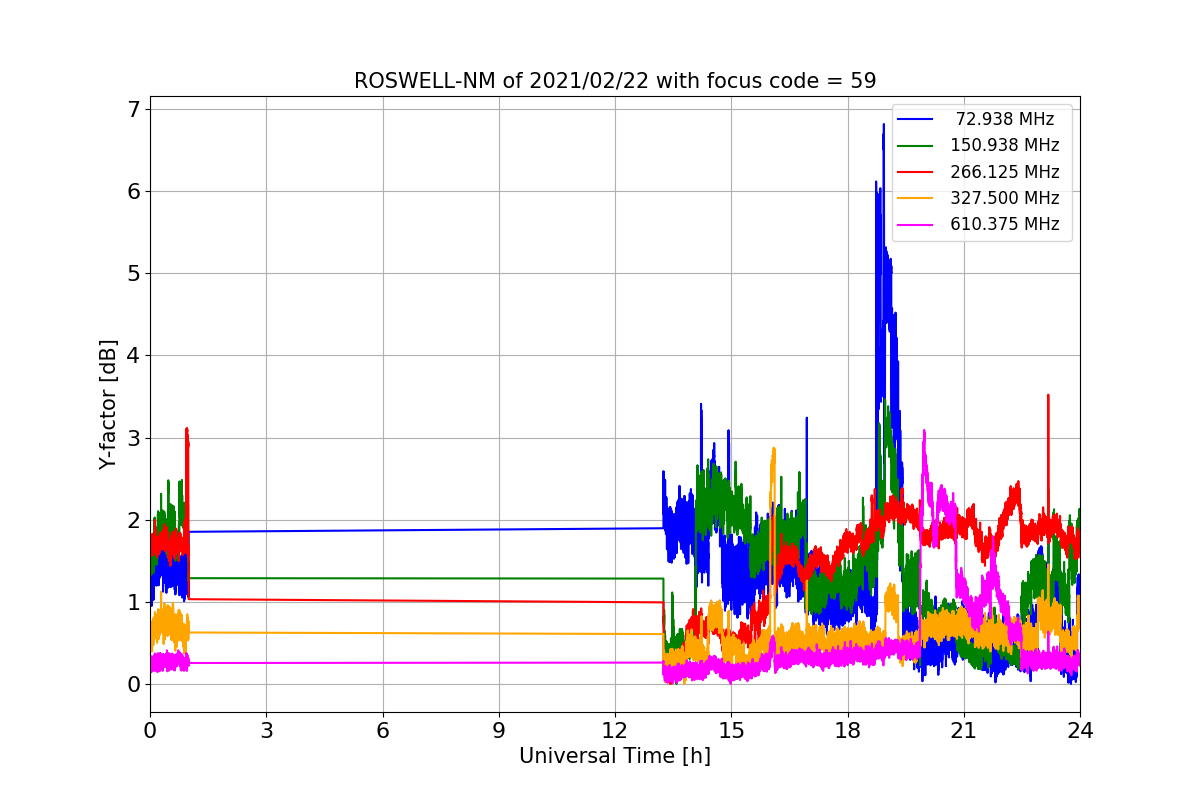Click the blue line sample in the legend
The height and width of the screenshot is (800, 1200).
tap(915, 119)
